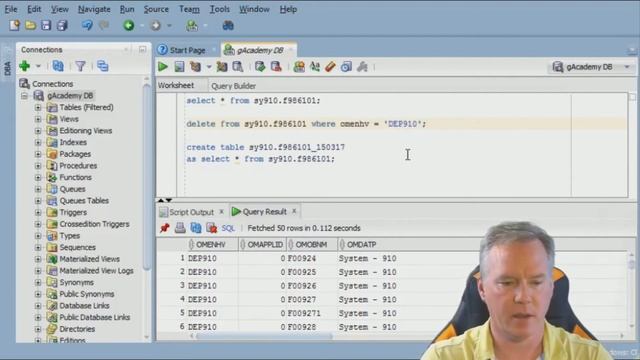This screenshot has height=360, width=640.
Task: Click Refresh connections icon in Connections panel
Action: pos(58,66)
